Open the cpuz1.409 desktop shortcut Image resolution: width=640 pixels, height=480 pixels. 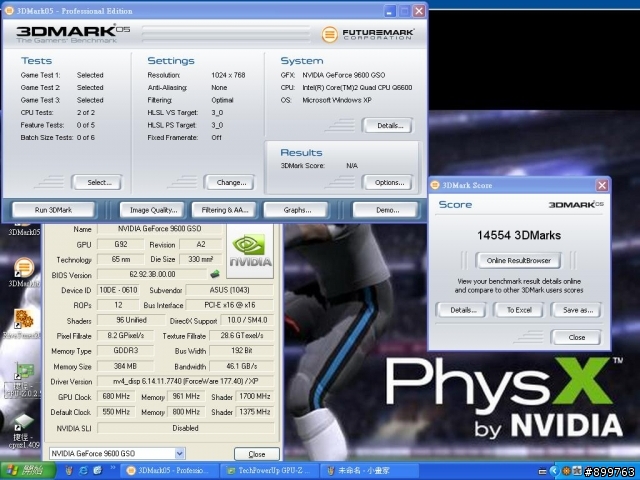point(24,423)
